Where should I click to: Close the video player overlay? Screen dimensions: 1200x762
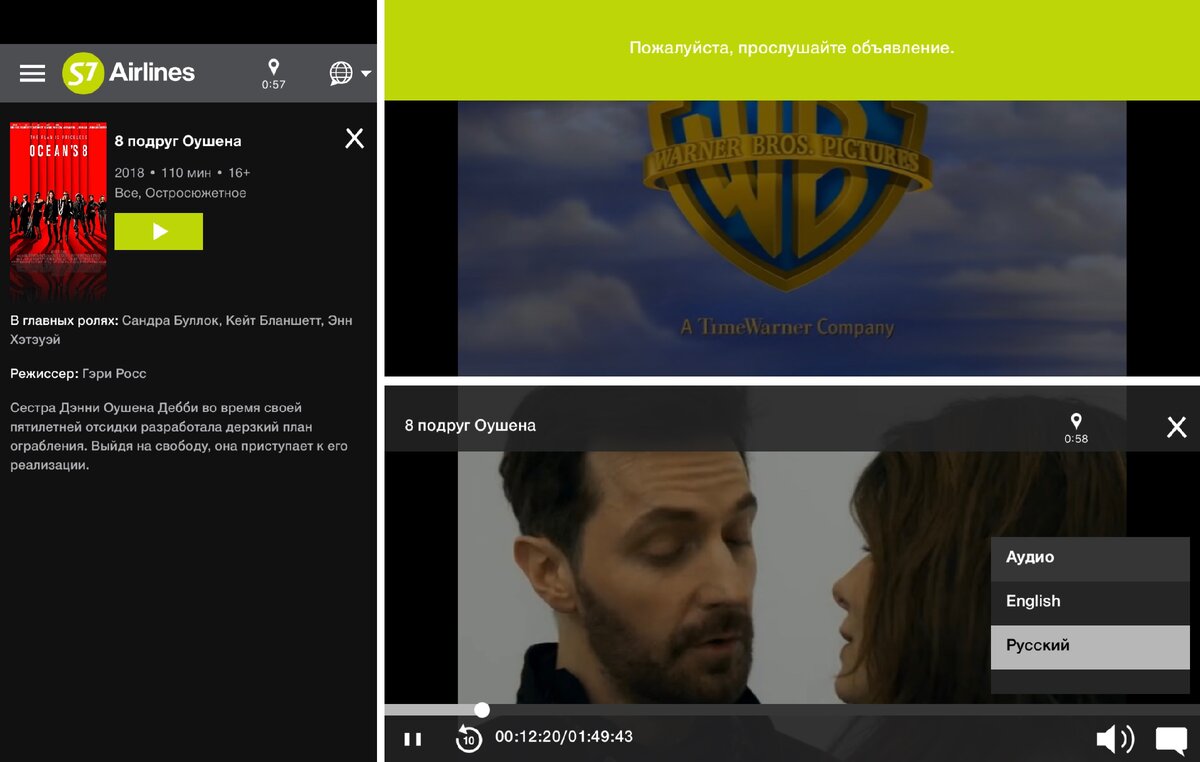pyautogui.click(x=1176, y=427)
